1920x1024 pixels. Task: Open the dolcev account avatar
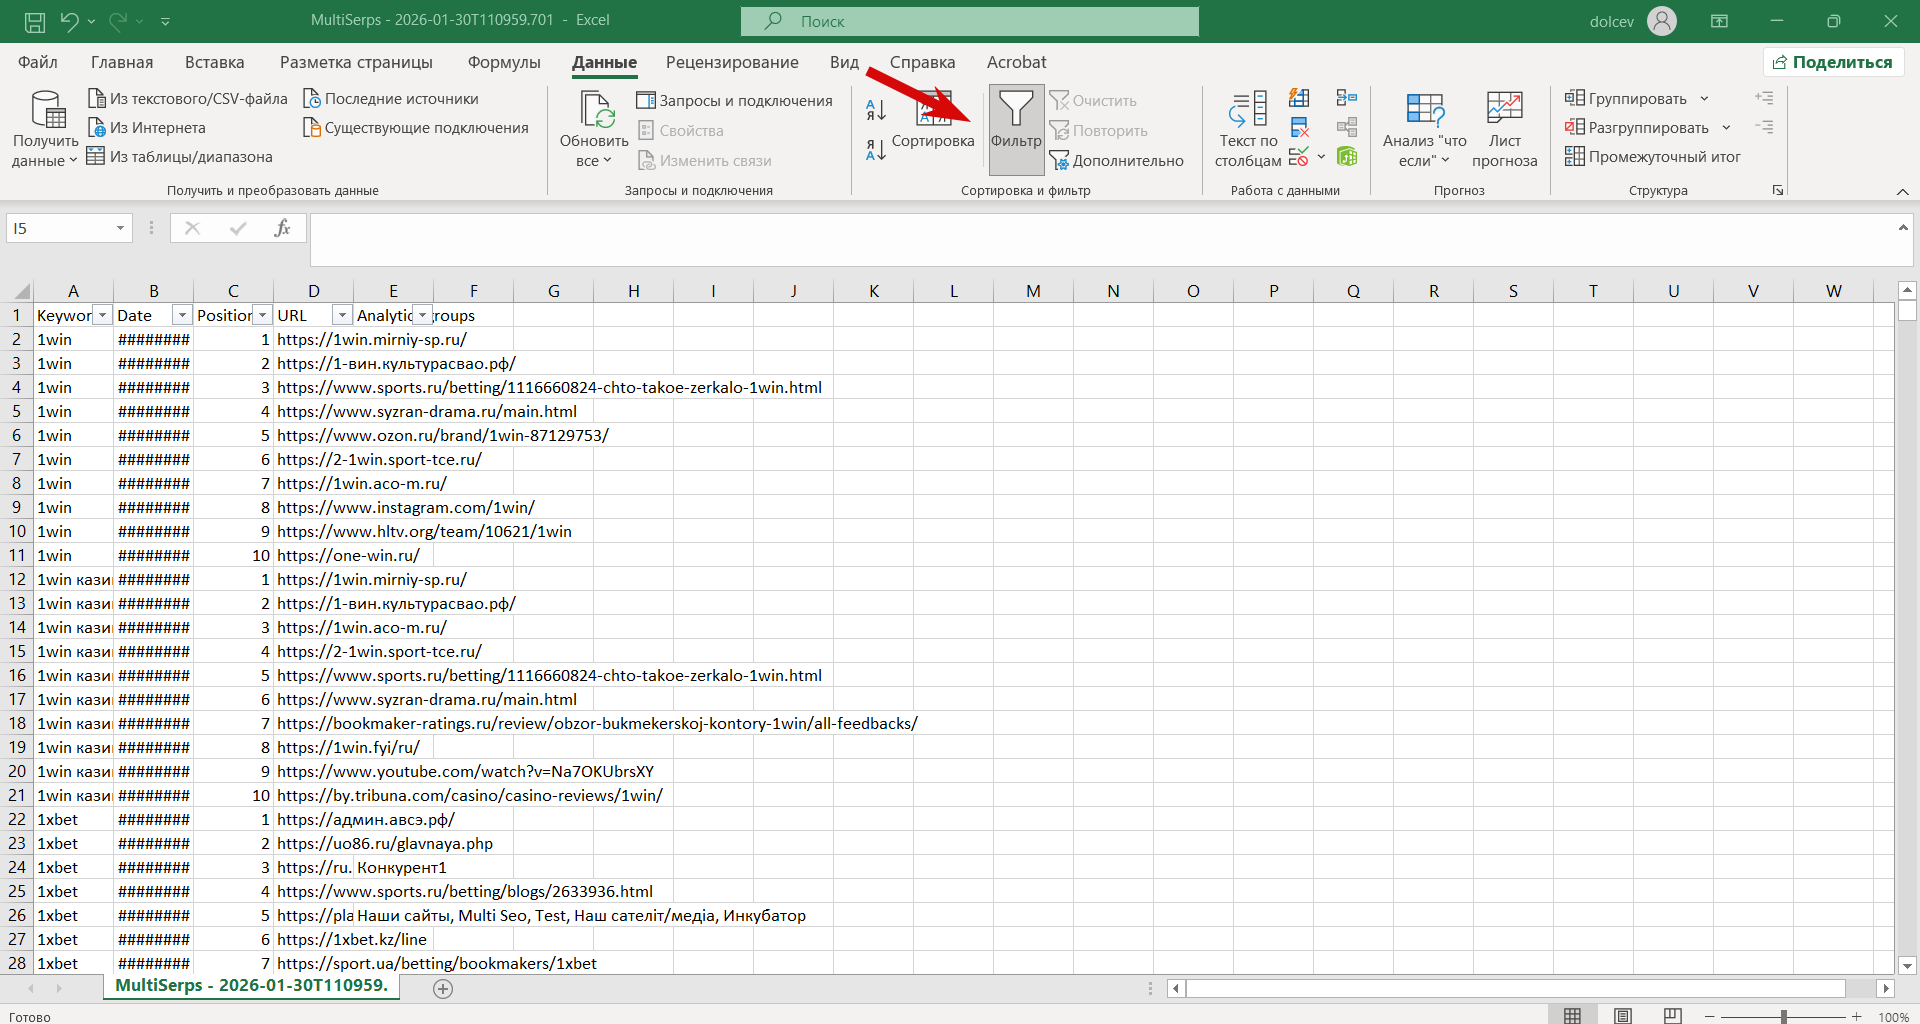pos(1662,21)
